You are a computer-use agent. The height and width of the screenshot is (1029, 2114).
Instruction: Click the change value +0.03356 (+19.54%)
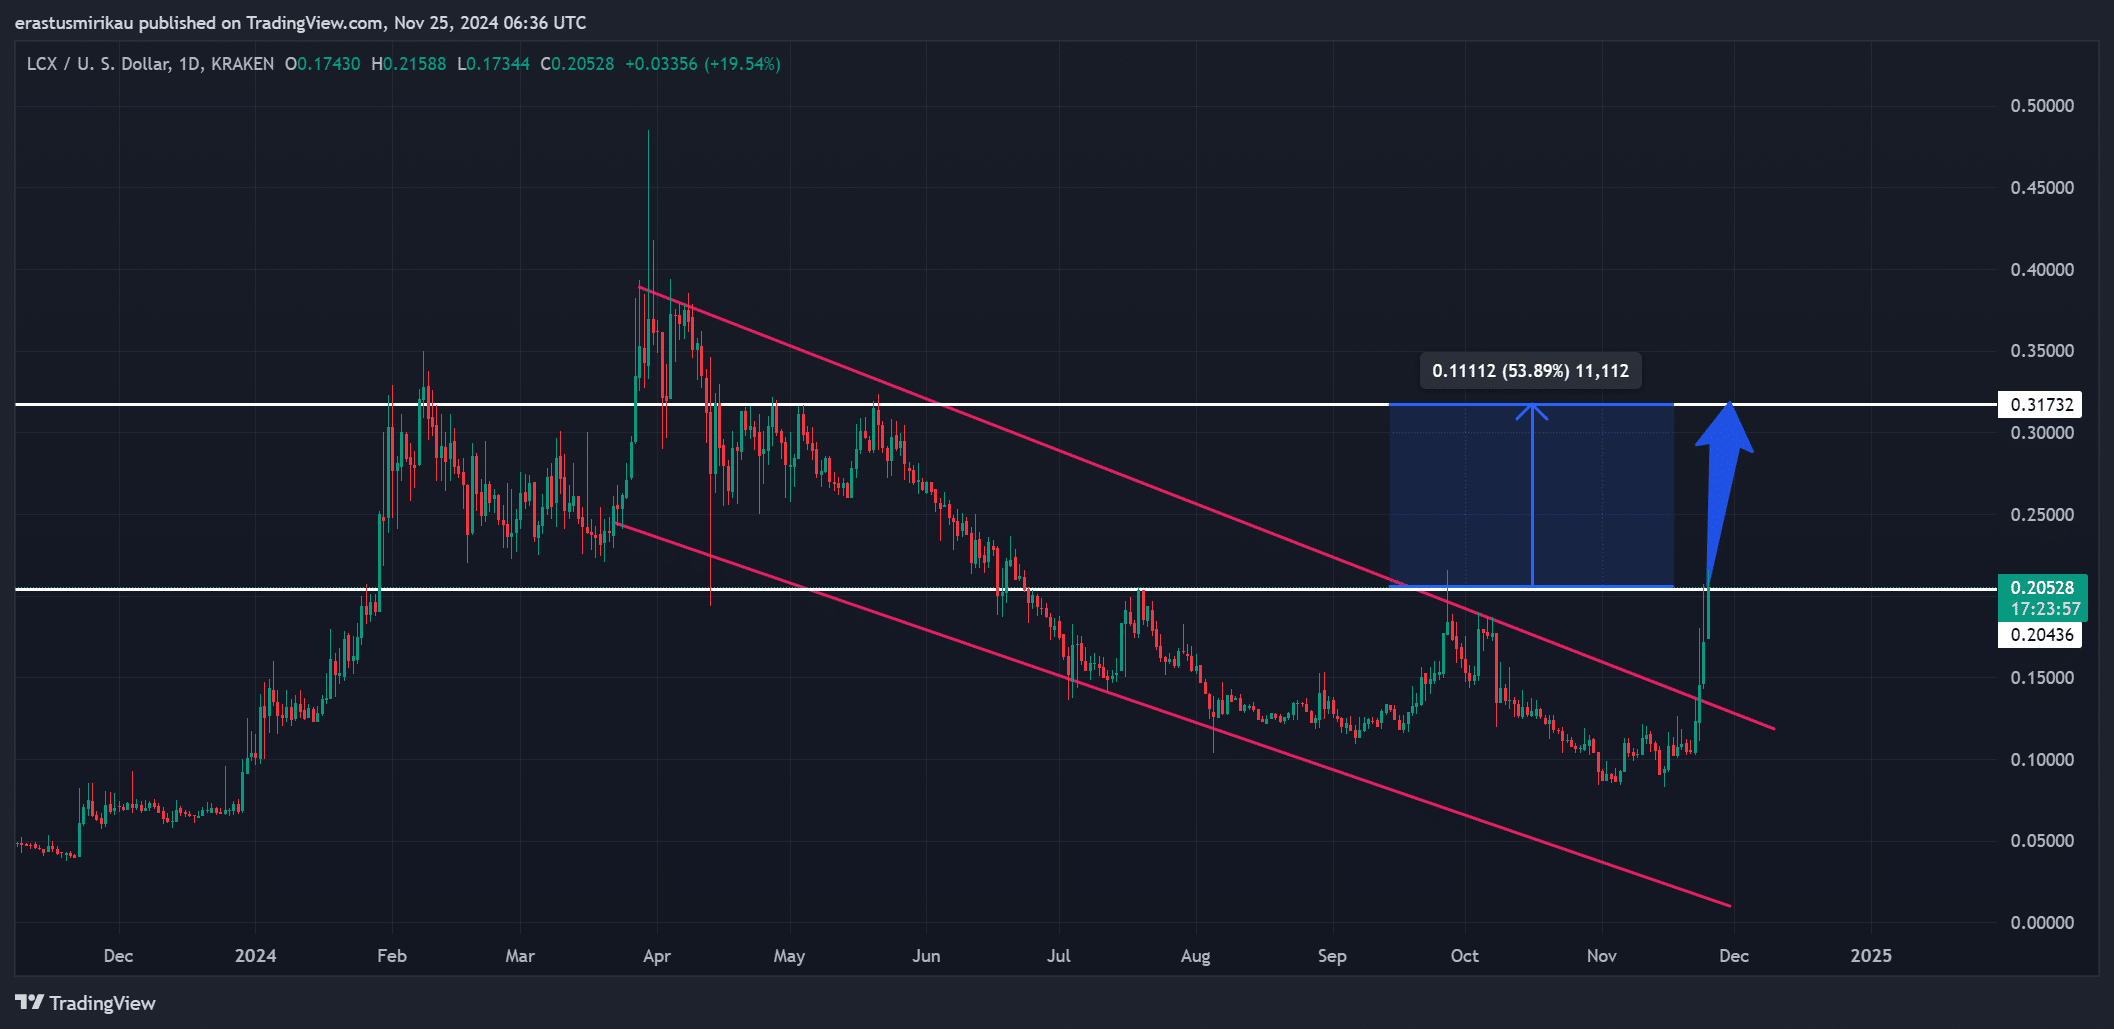(x=703, y=64)
